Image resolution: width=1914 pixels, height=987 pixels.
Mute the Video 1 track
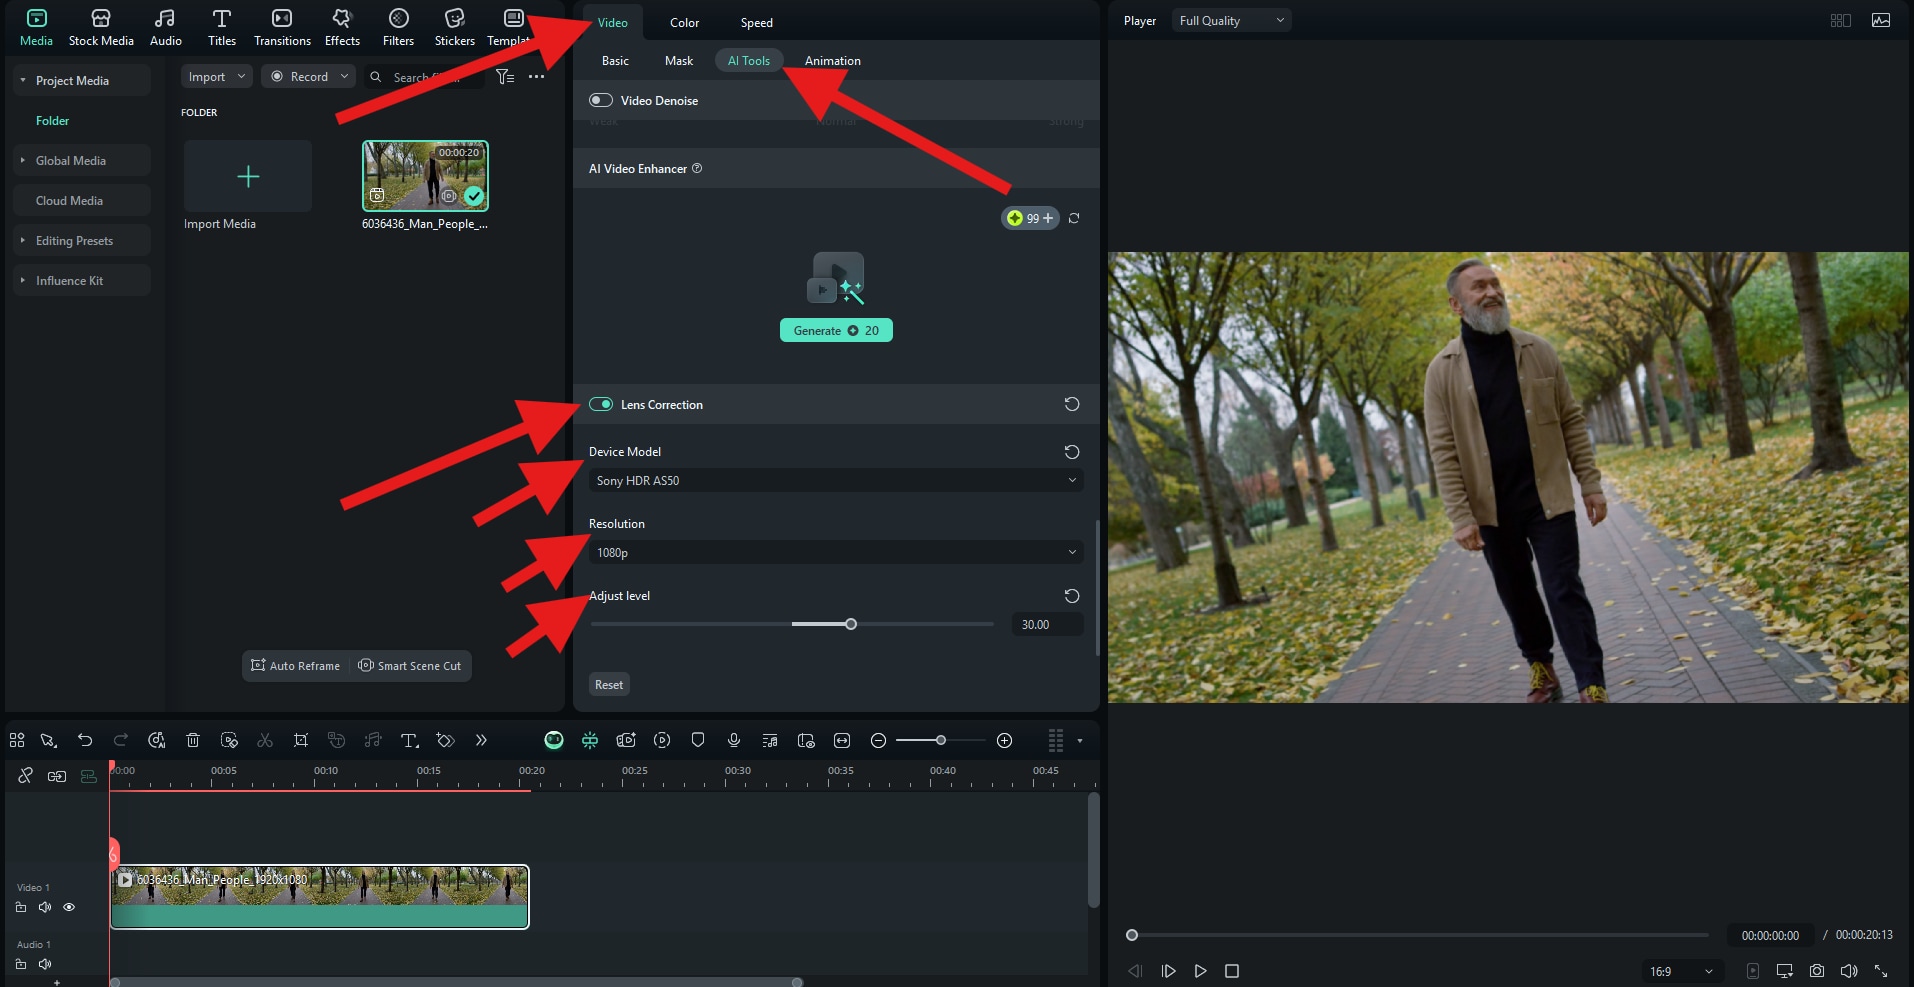[45, 907]
